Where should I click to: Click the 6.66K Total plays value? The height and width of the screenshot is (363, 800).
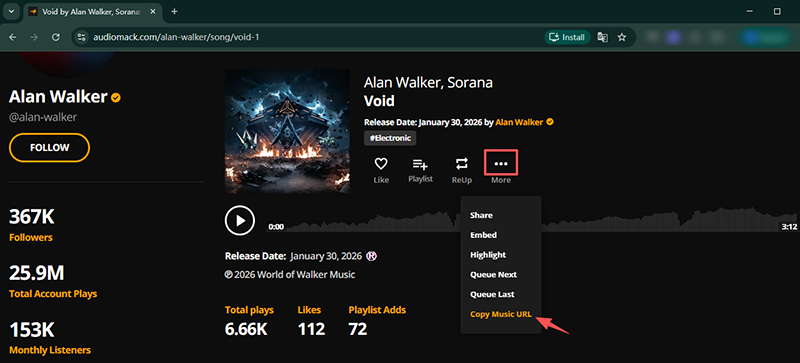coord(246,329)
